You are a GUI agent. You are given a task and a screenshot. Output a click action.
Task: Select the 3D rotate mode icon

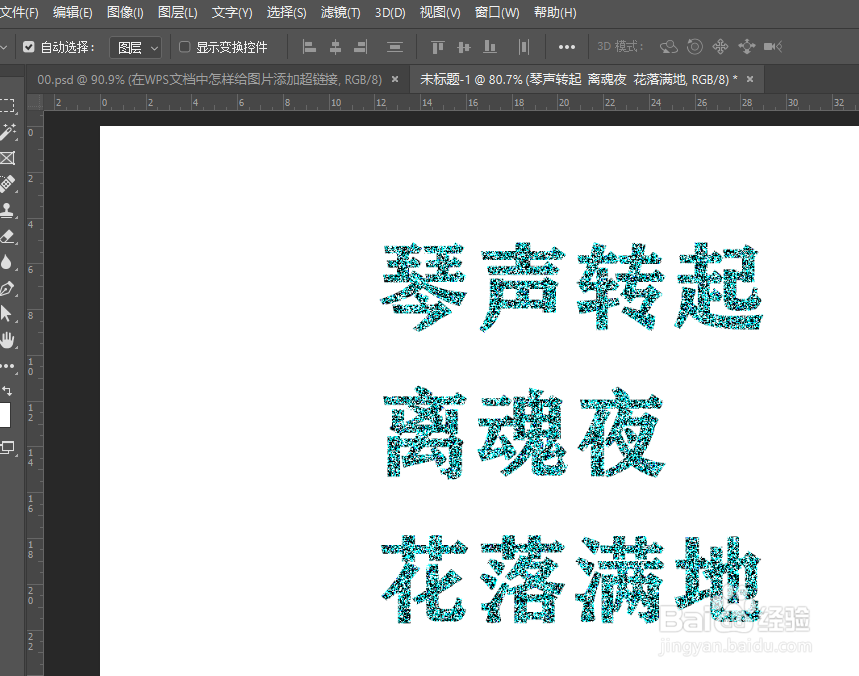coord(668,47)
